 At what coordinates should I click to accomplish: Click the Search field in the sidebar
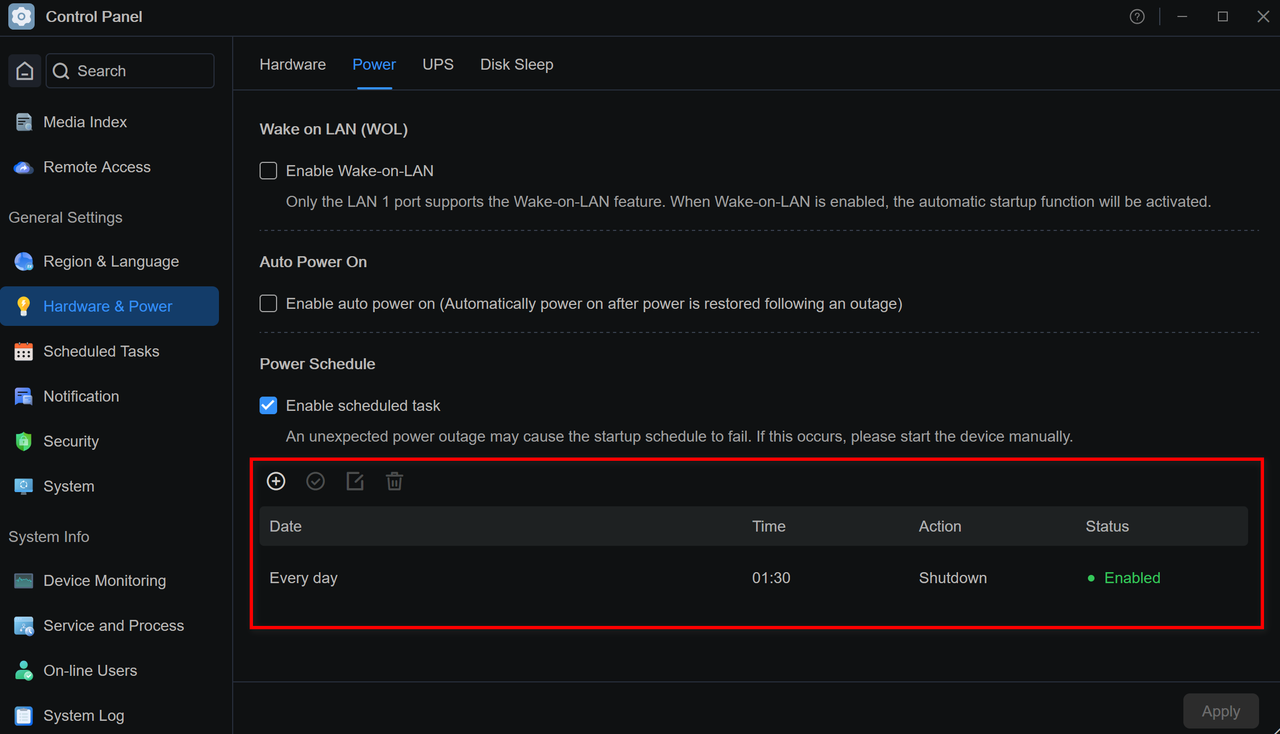[130, 71]
